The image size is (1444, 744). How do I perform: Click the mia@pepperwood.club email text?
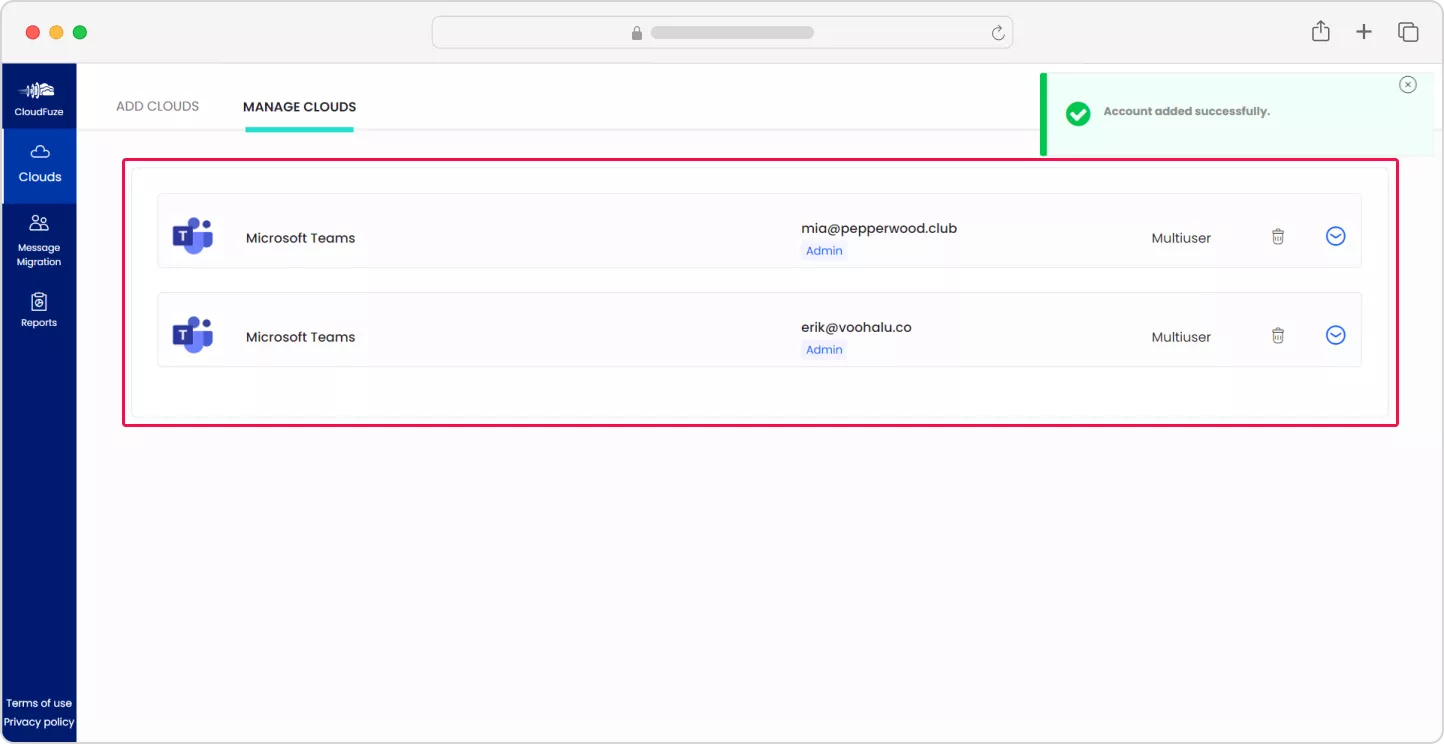point(879,228)
